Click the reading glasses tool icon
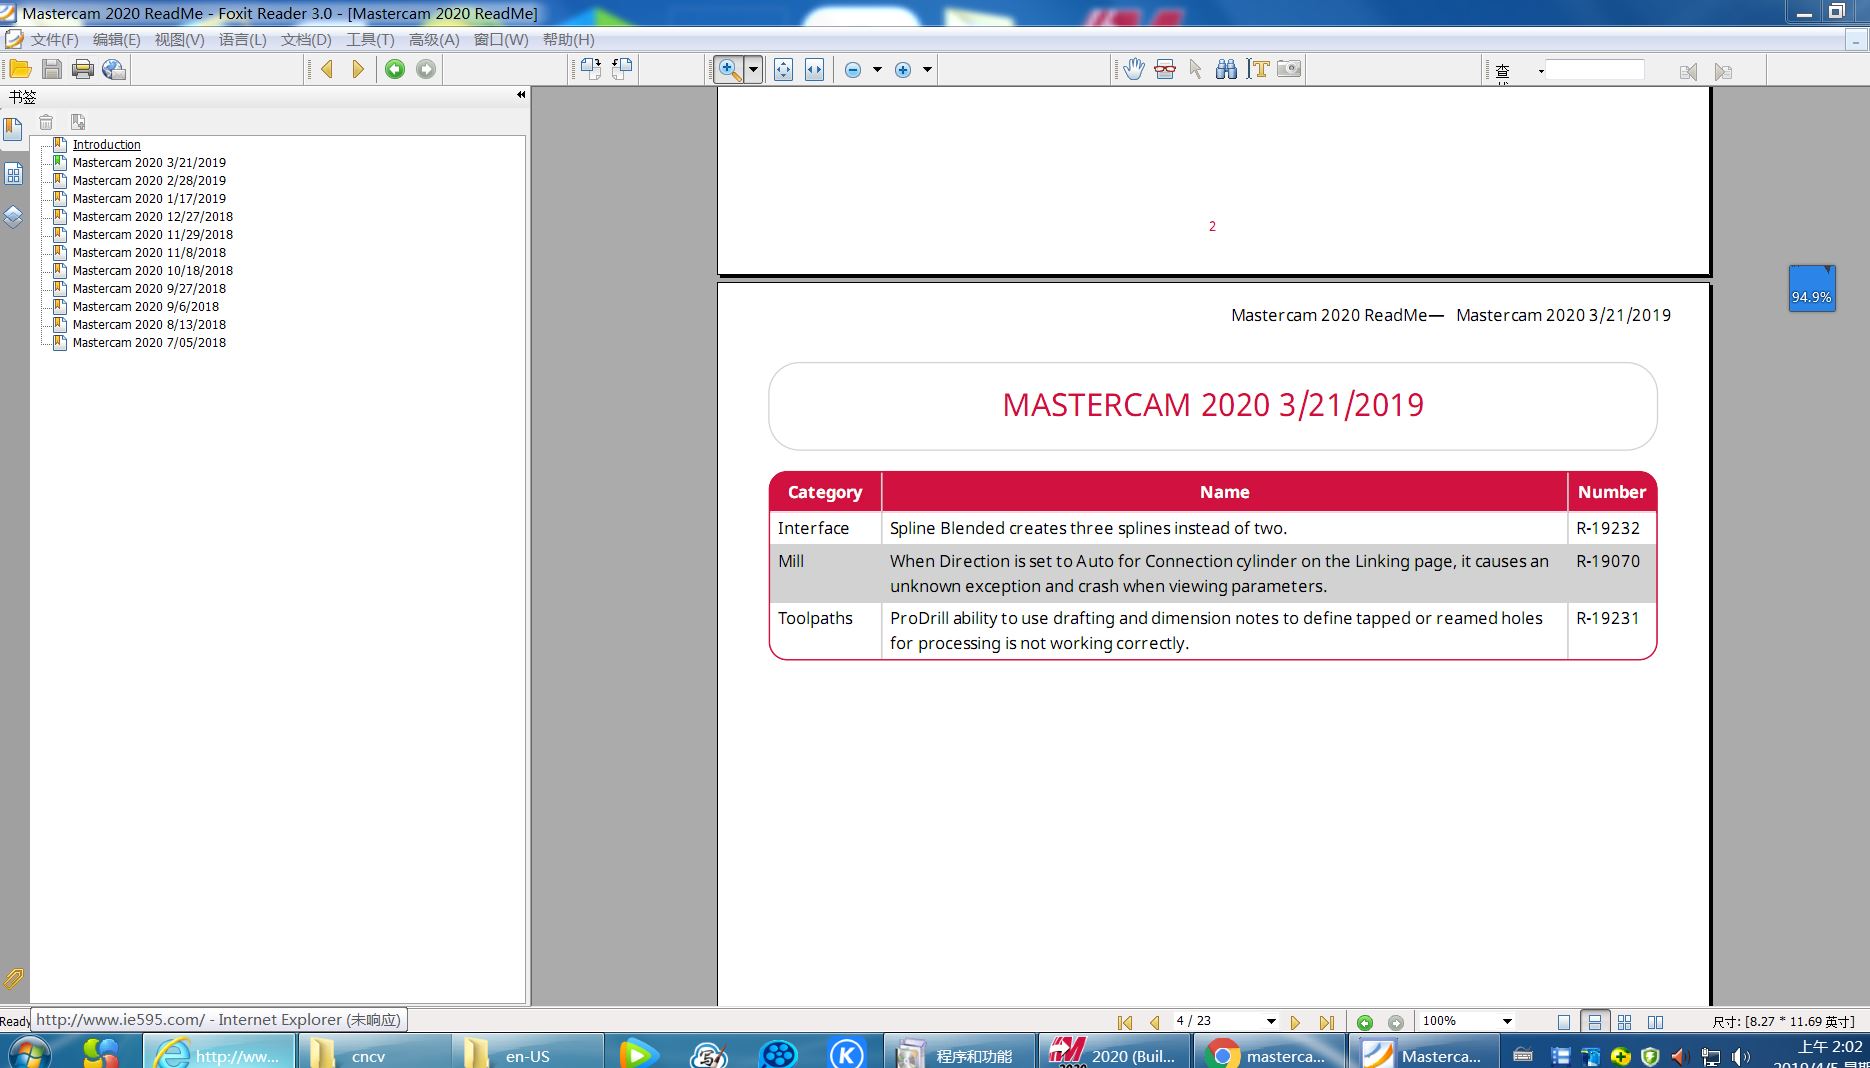1870x1068 pixels. click(1165, 69)
